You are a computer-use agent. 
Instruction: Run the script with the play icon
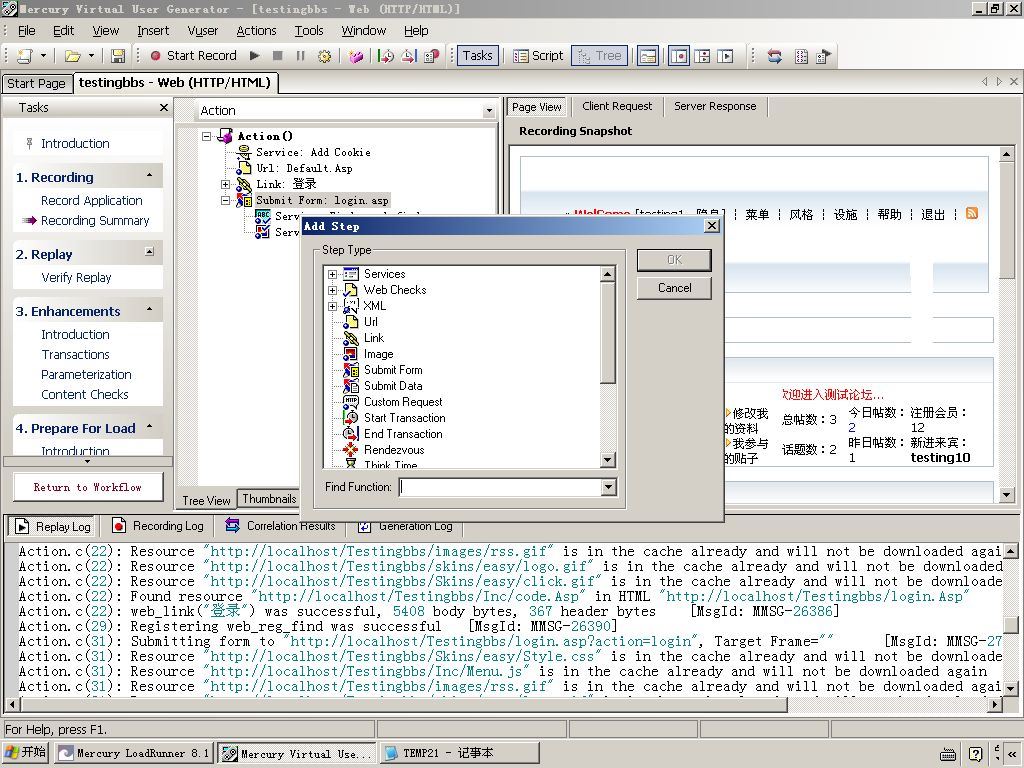point(255,56)
